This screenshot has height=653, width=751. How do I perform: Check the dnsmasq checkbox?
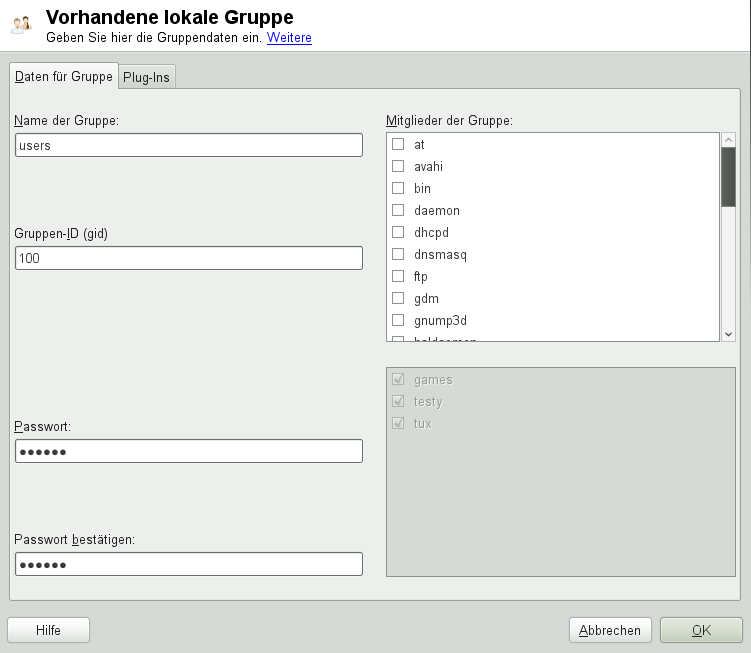[x=398, y=255]
